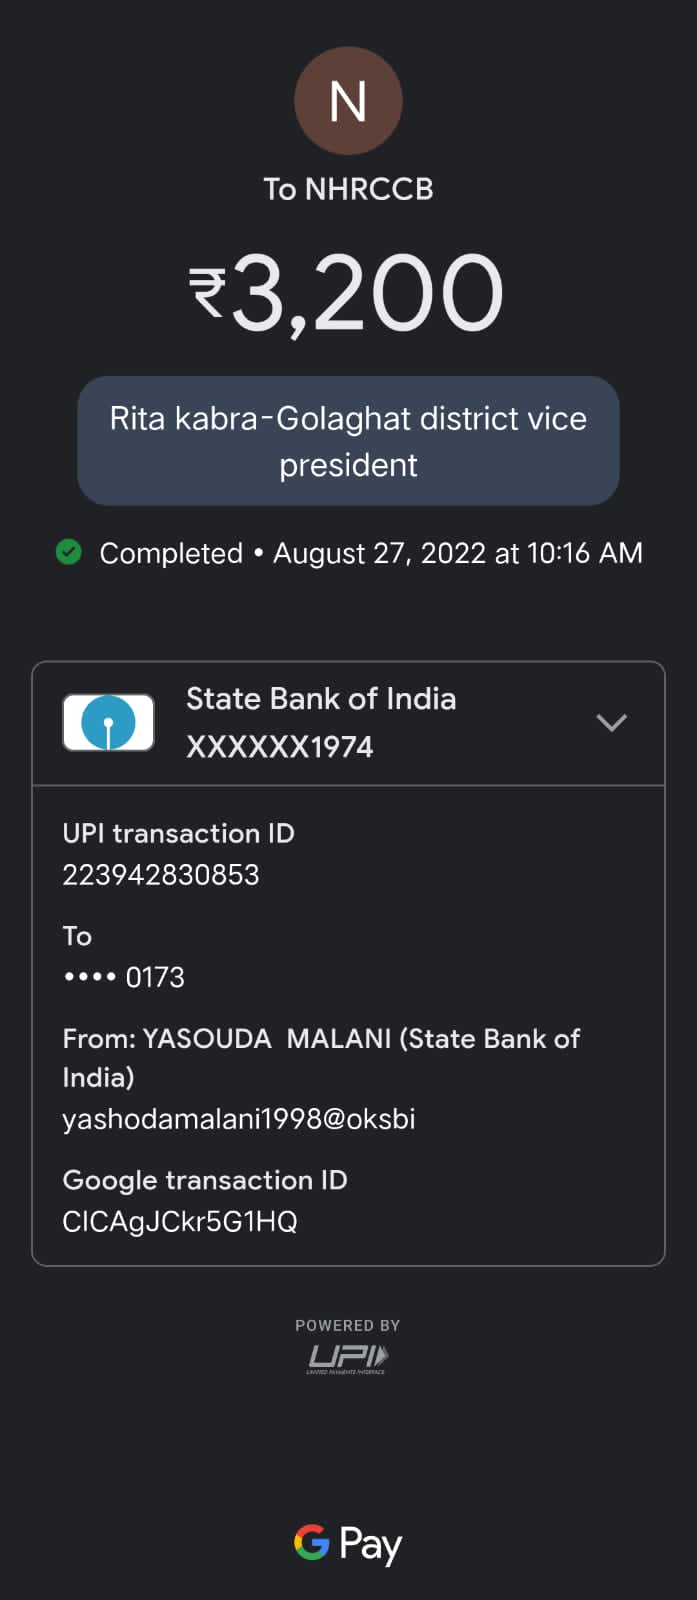Screen dimensions: 697x1600
Task: Click the UPI logo under Powered By
Action: coord(347,1357)
